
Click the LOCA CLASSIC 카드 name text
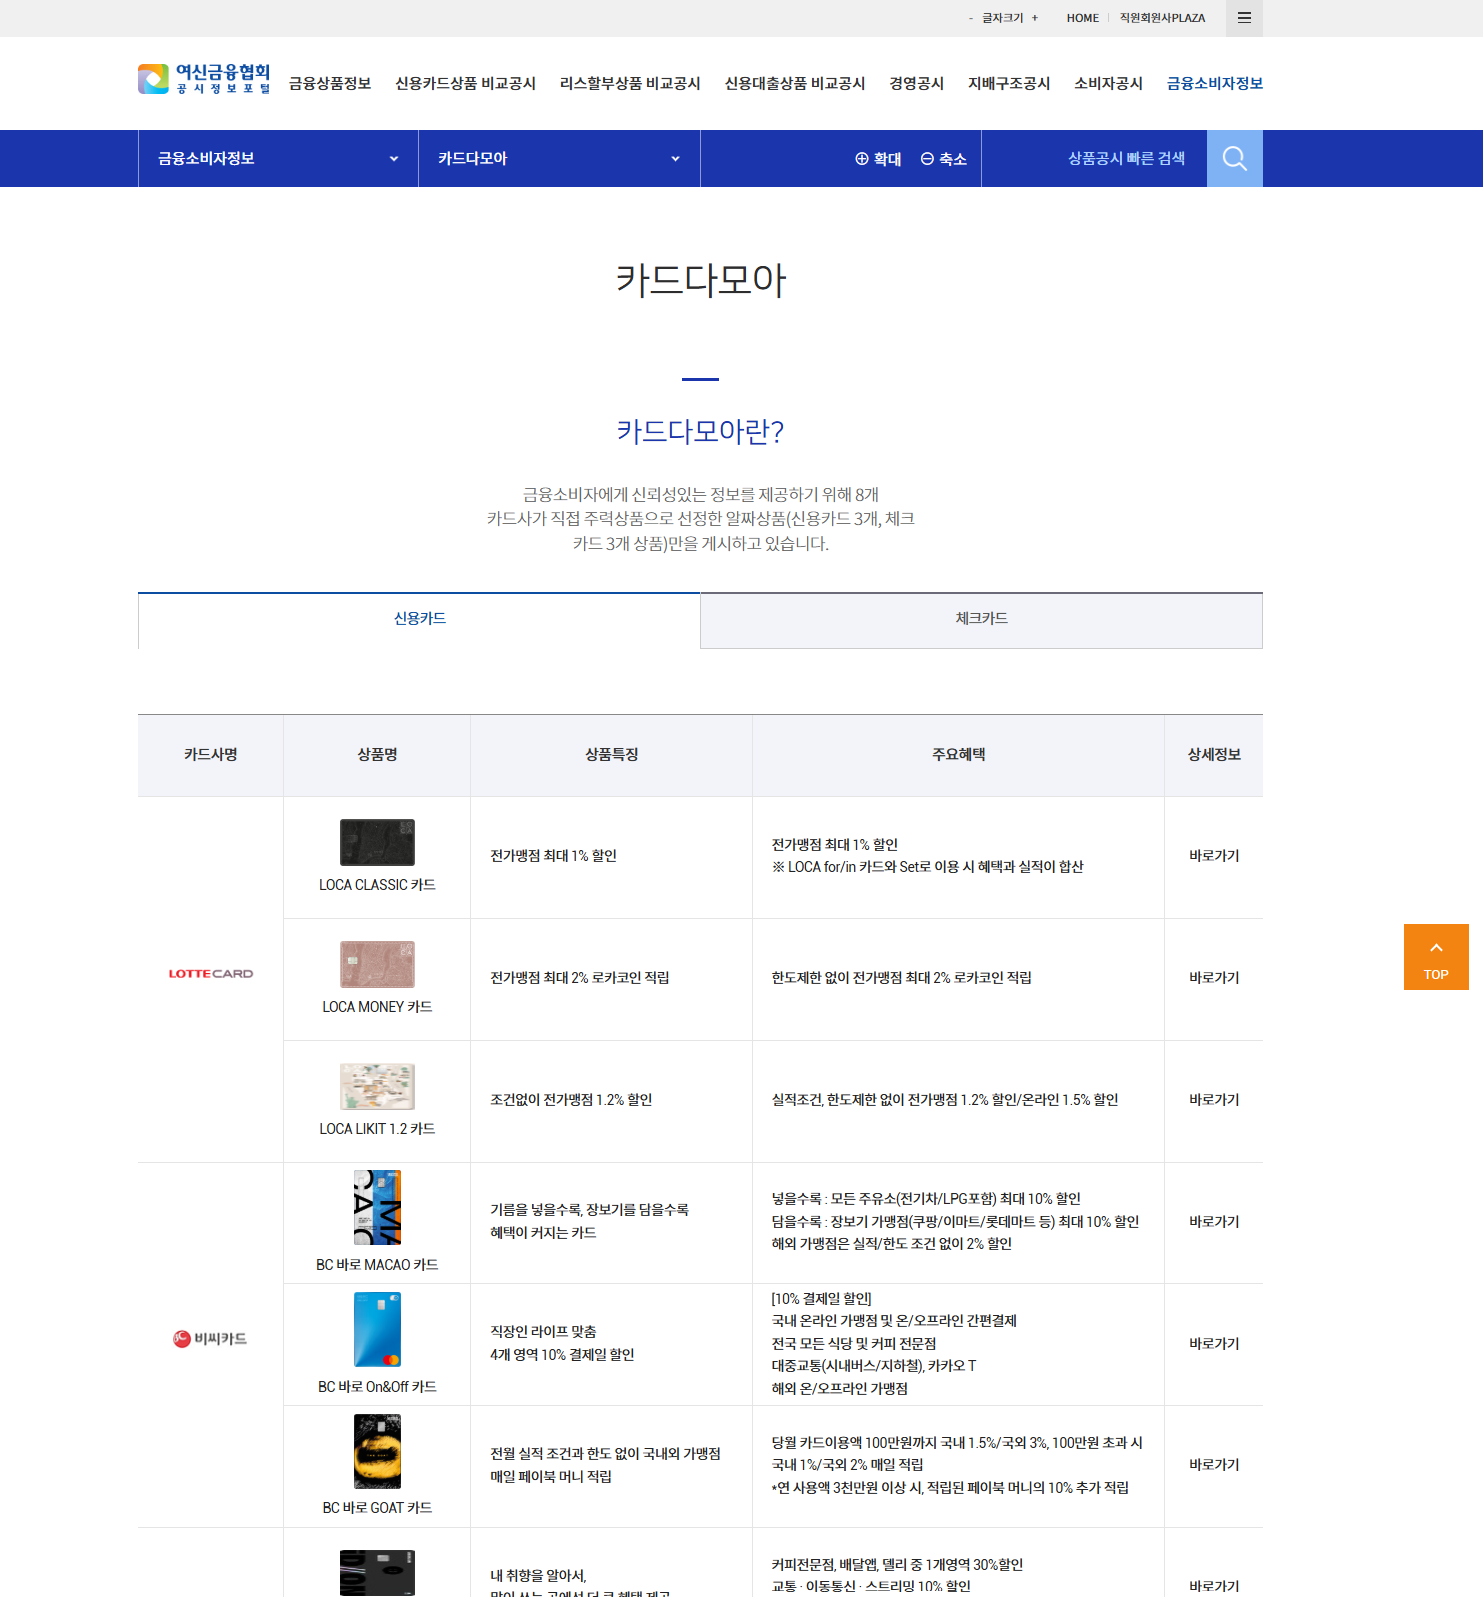point(377,885)
